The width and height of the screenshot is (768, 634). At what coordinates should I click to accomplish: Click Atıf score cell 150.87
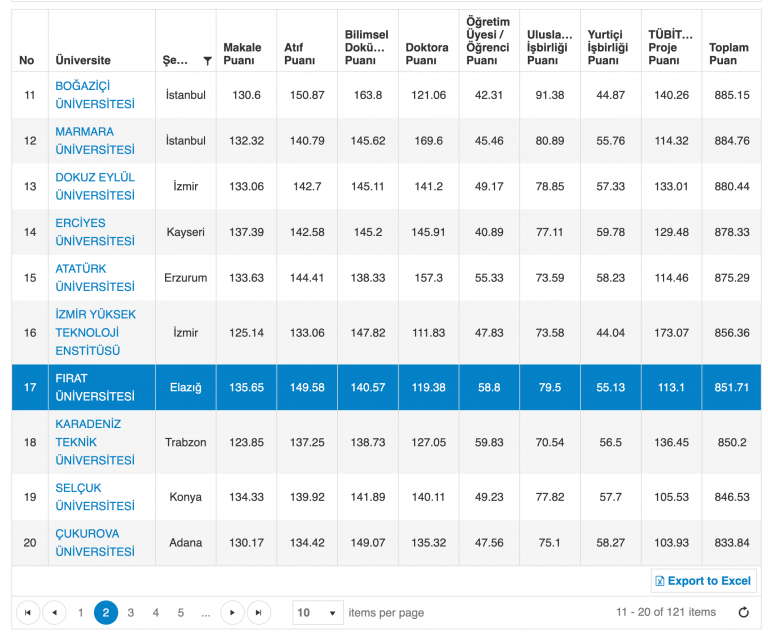point(307,95)
